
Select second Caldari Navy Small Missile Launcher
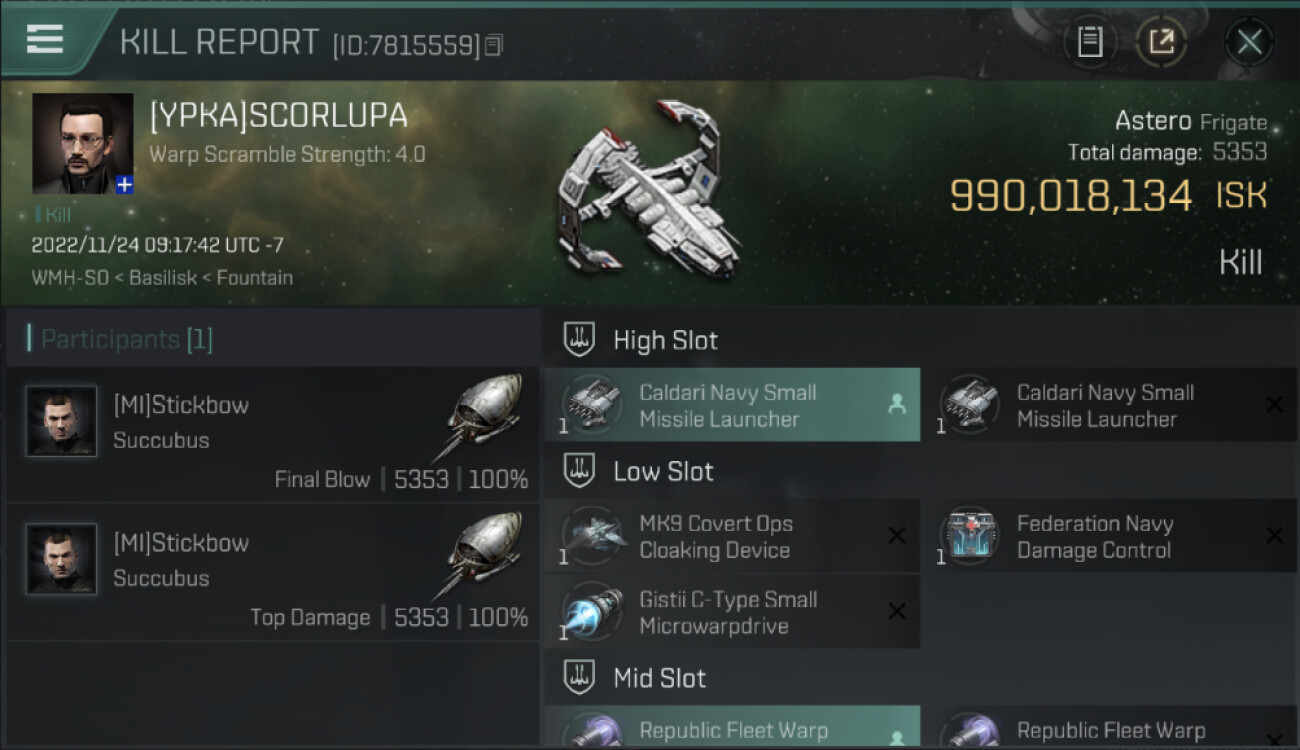(x=1109, y=405)
